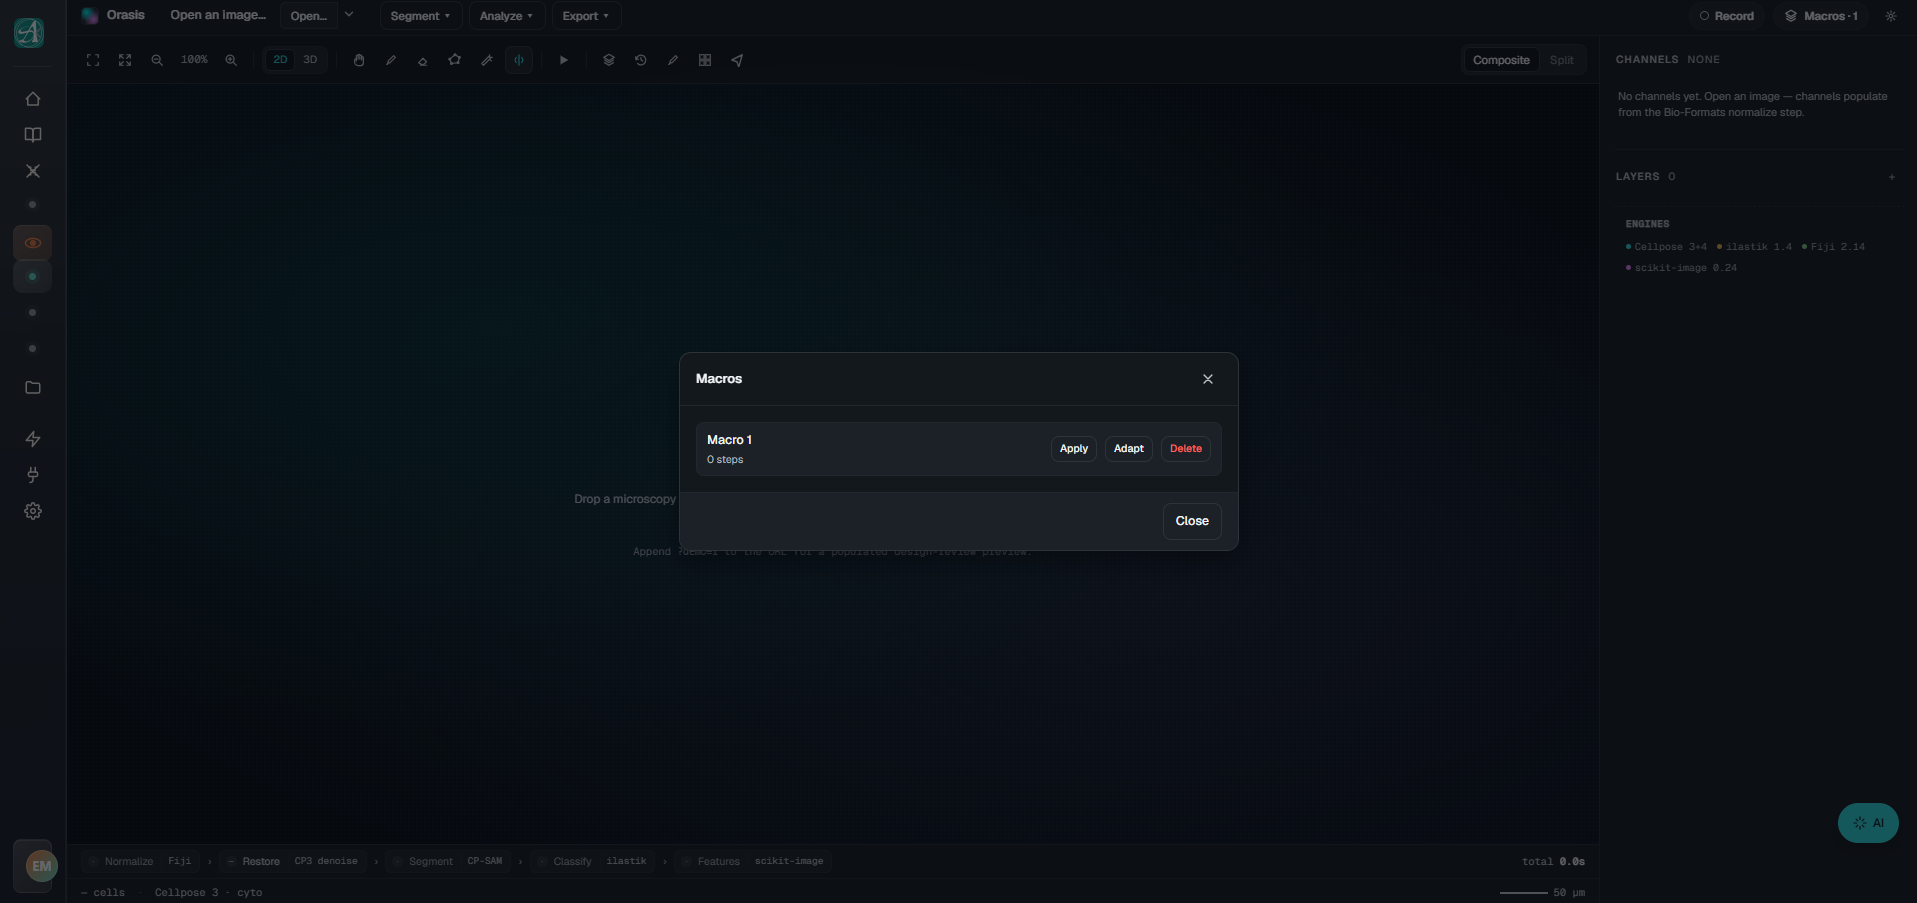Click the Macro 1 entry name
Image resolution: width=1917 pixels, height=903 pixels.
[729, 440]
